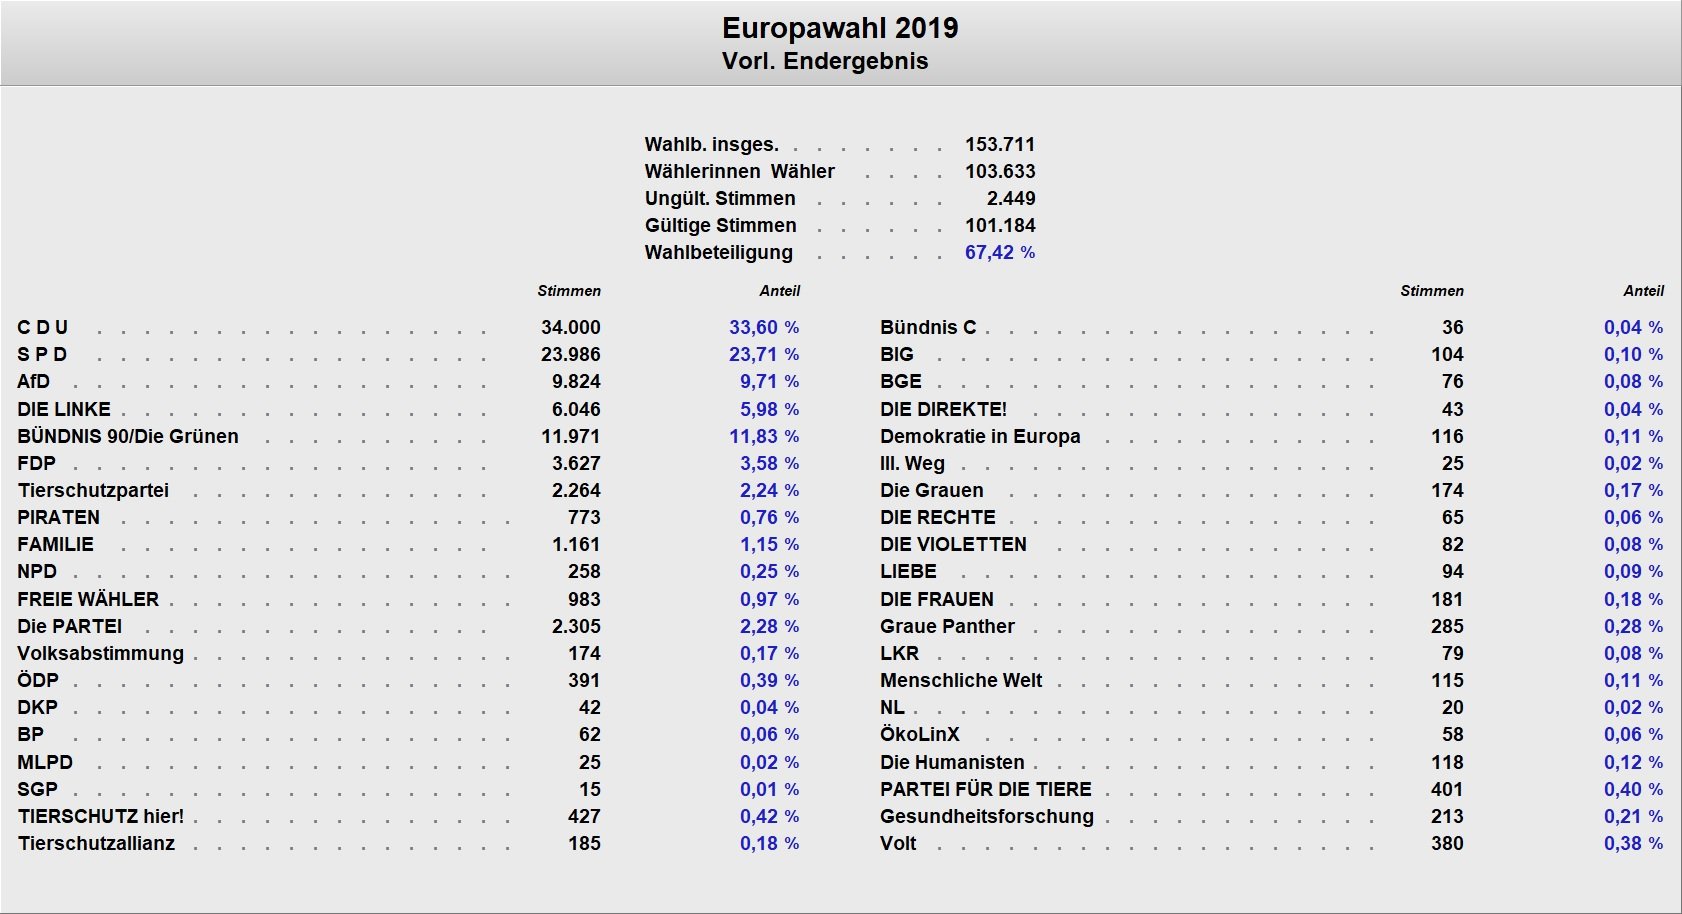Select the Wahlbeteiligung percentage 67,42 %
Screen dimensions: 1682x914
[x=999, y=252]
